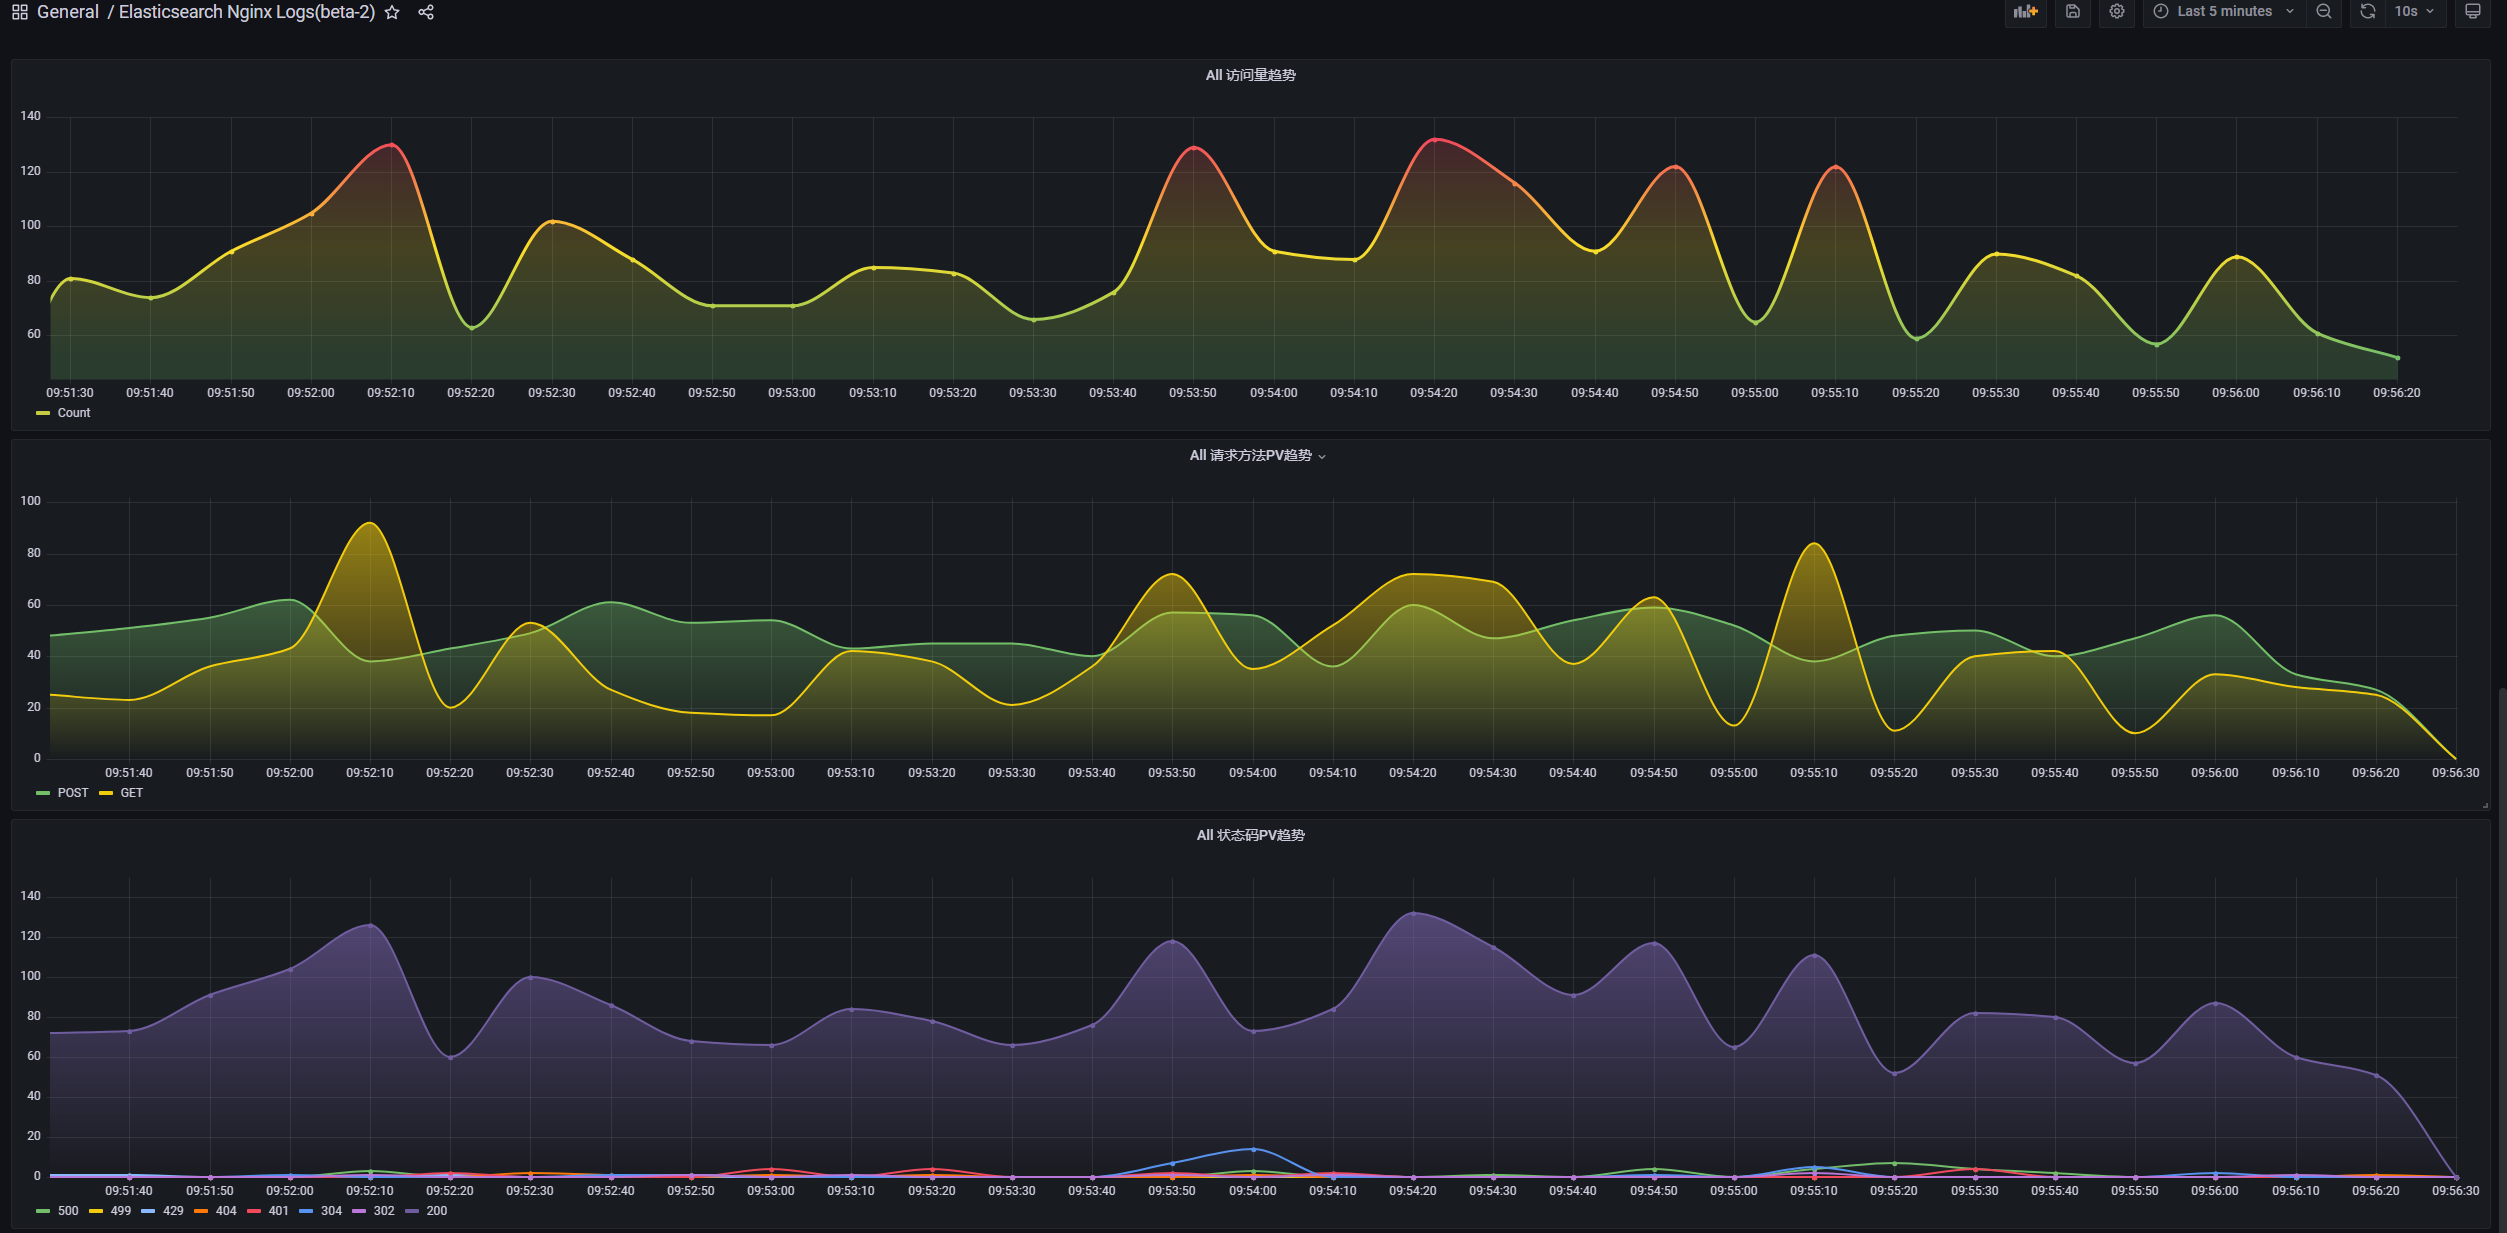Save the dashboard with the disk icon

2073,12
